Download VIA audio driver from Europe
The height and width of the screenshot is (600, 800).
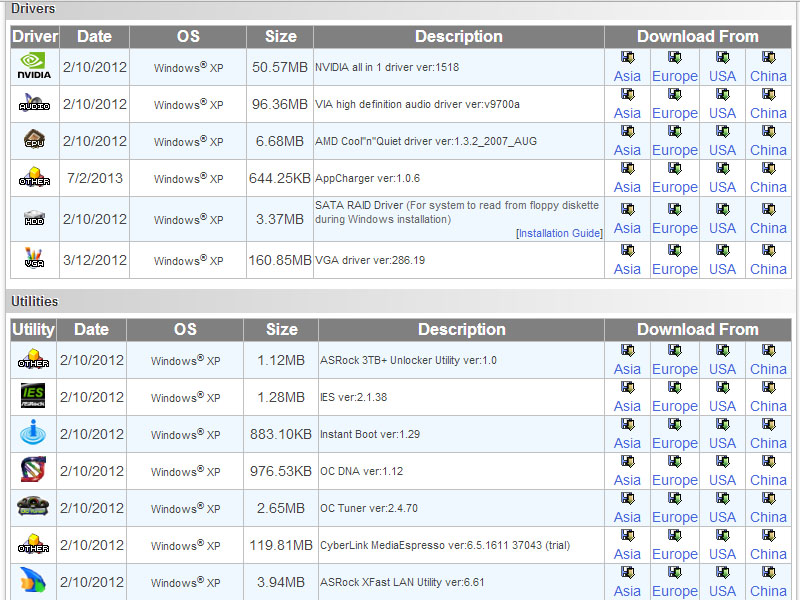click(x=674, y=113)
